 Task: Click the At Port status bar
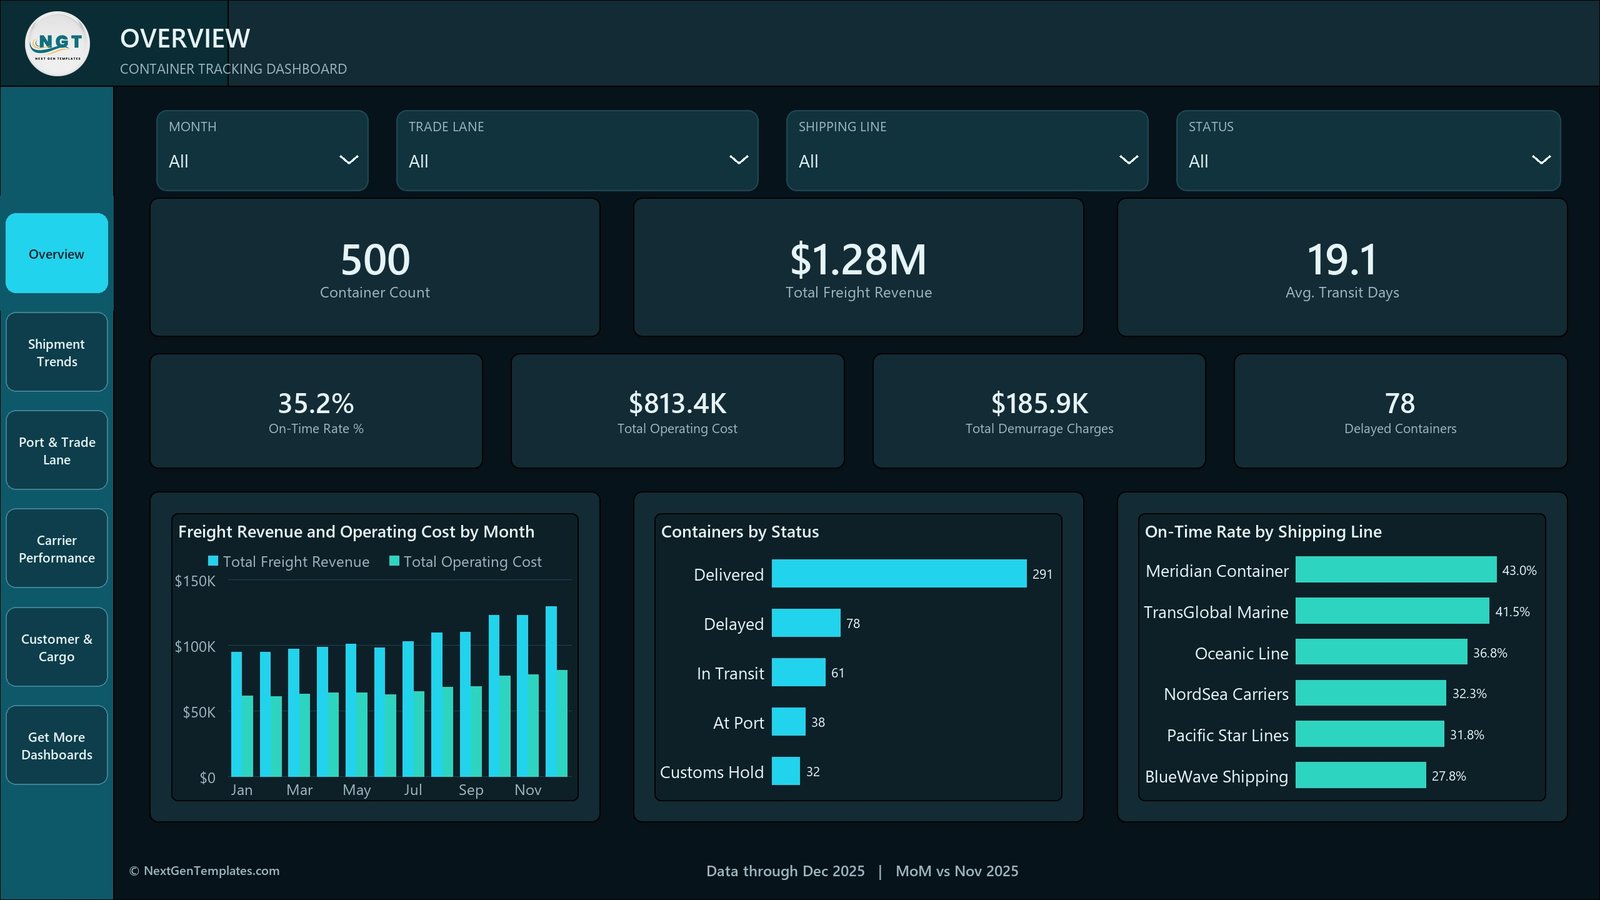pos(788,721)
